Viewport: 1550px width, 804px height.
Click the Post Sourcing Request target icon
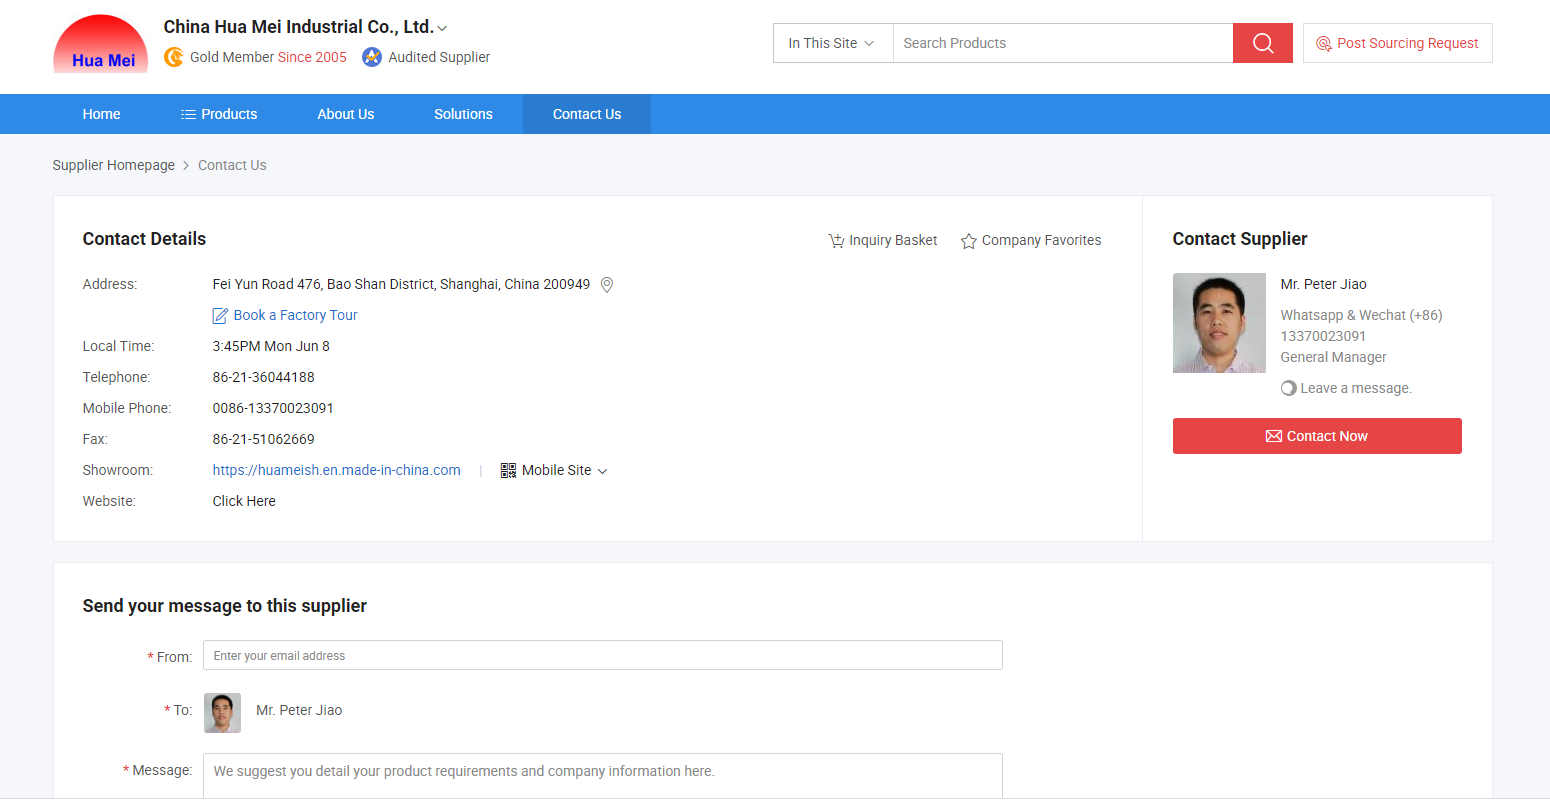(x=1324, y=44)
